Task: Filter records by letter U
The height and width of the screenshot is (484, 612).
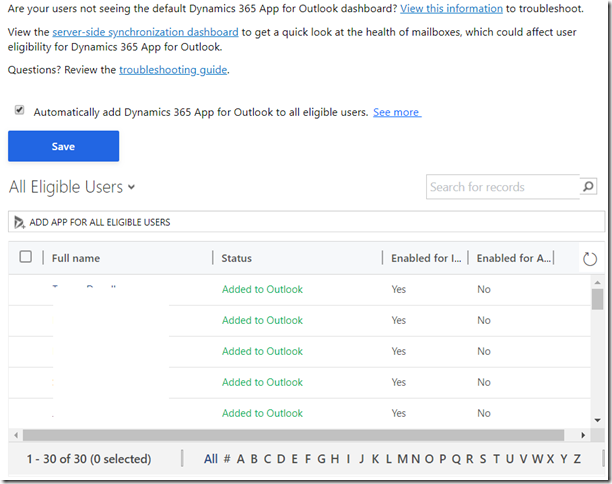Action: pos(510,459)
